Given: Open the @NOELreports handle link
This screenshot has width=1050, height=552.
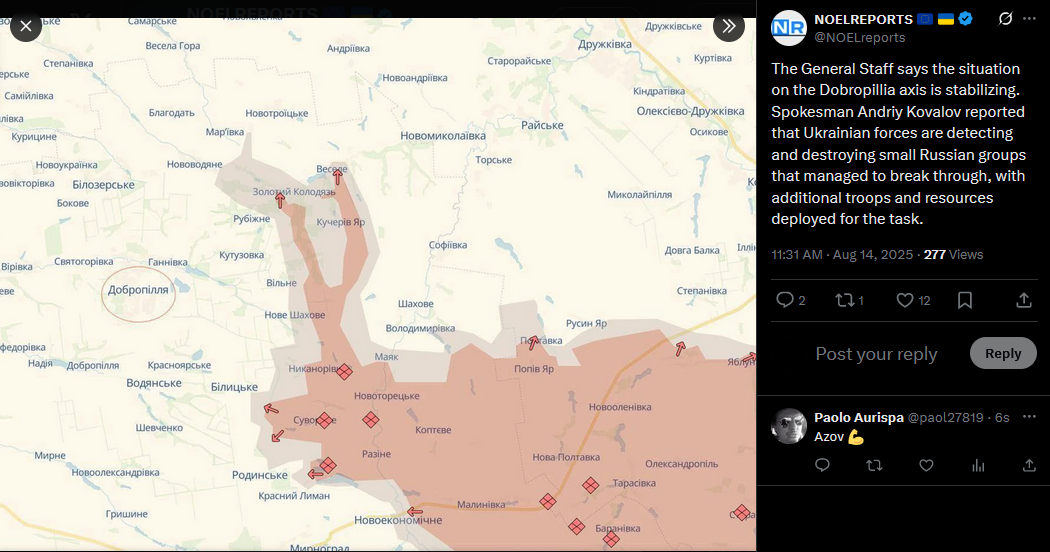Looking at the screenshot, I should click(859, 38).
